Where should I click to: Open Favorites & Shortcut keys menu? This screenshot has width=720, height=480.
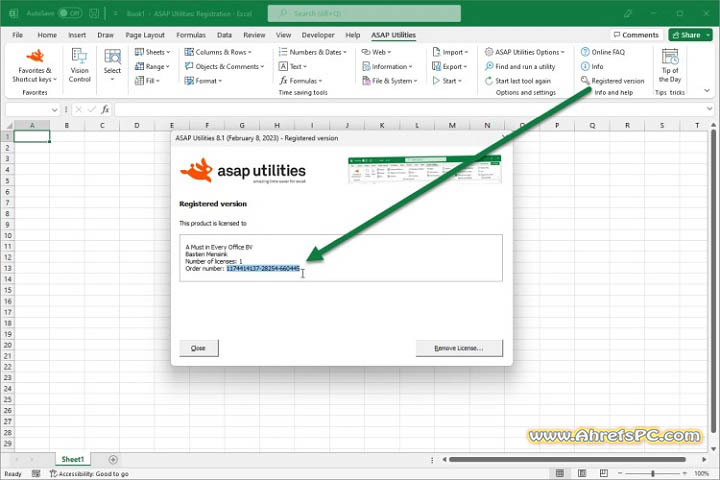[34, 66]
